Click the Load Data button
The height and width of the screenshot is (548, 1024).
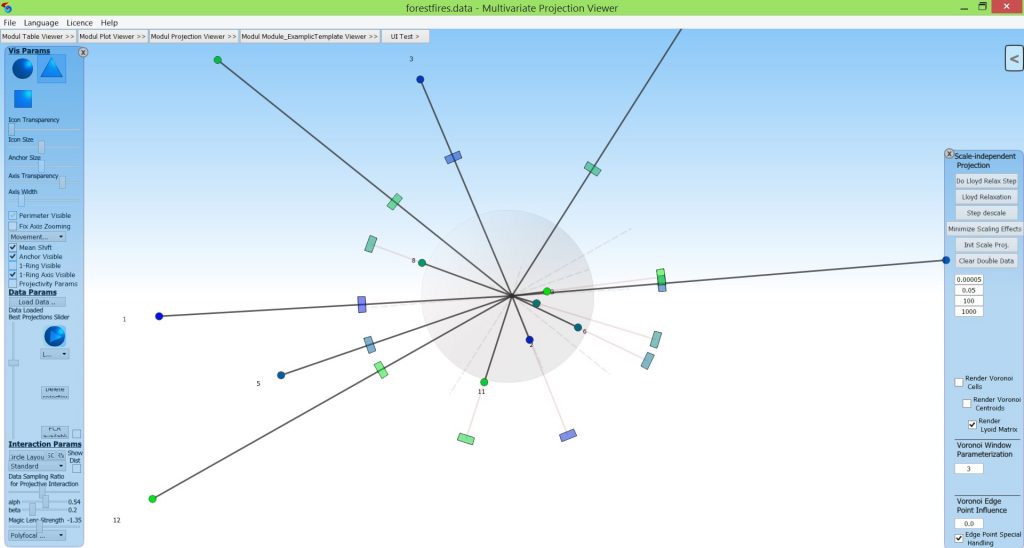tap(37, 302)
